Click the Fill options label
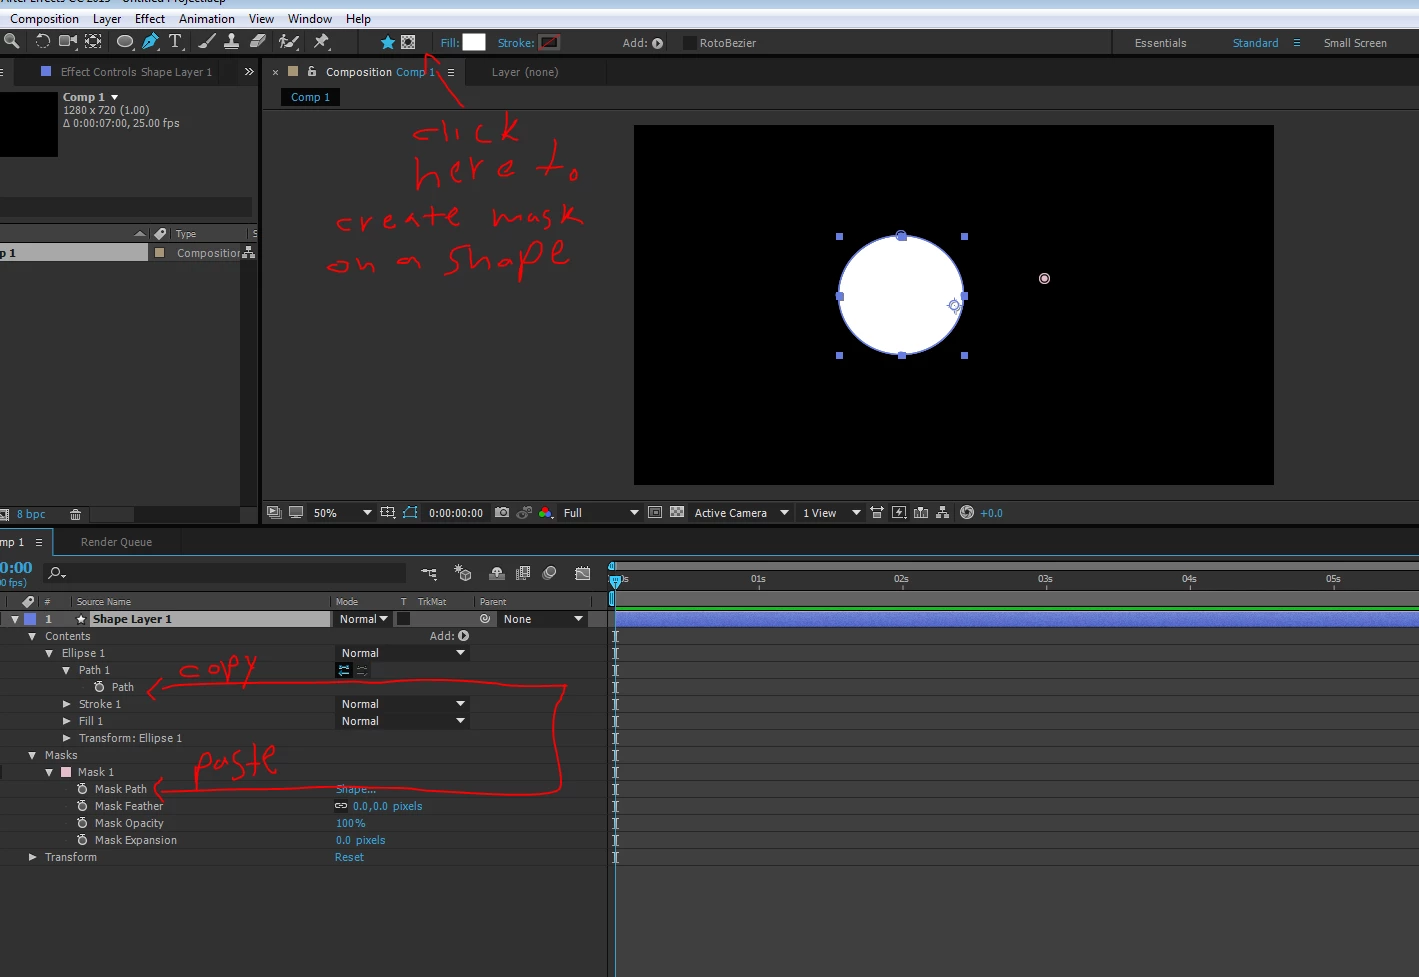Screen dimensions: 1419x977 point(449,43)
